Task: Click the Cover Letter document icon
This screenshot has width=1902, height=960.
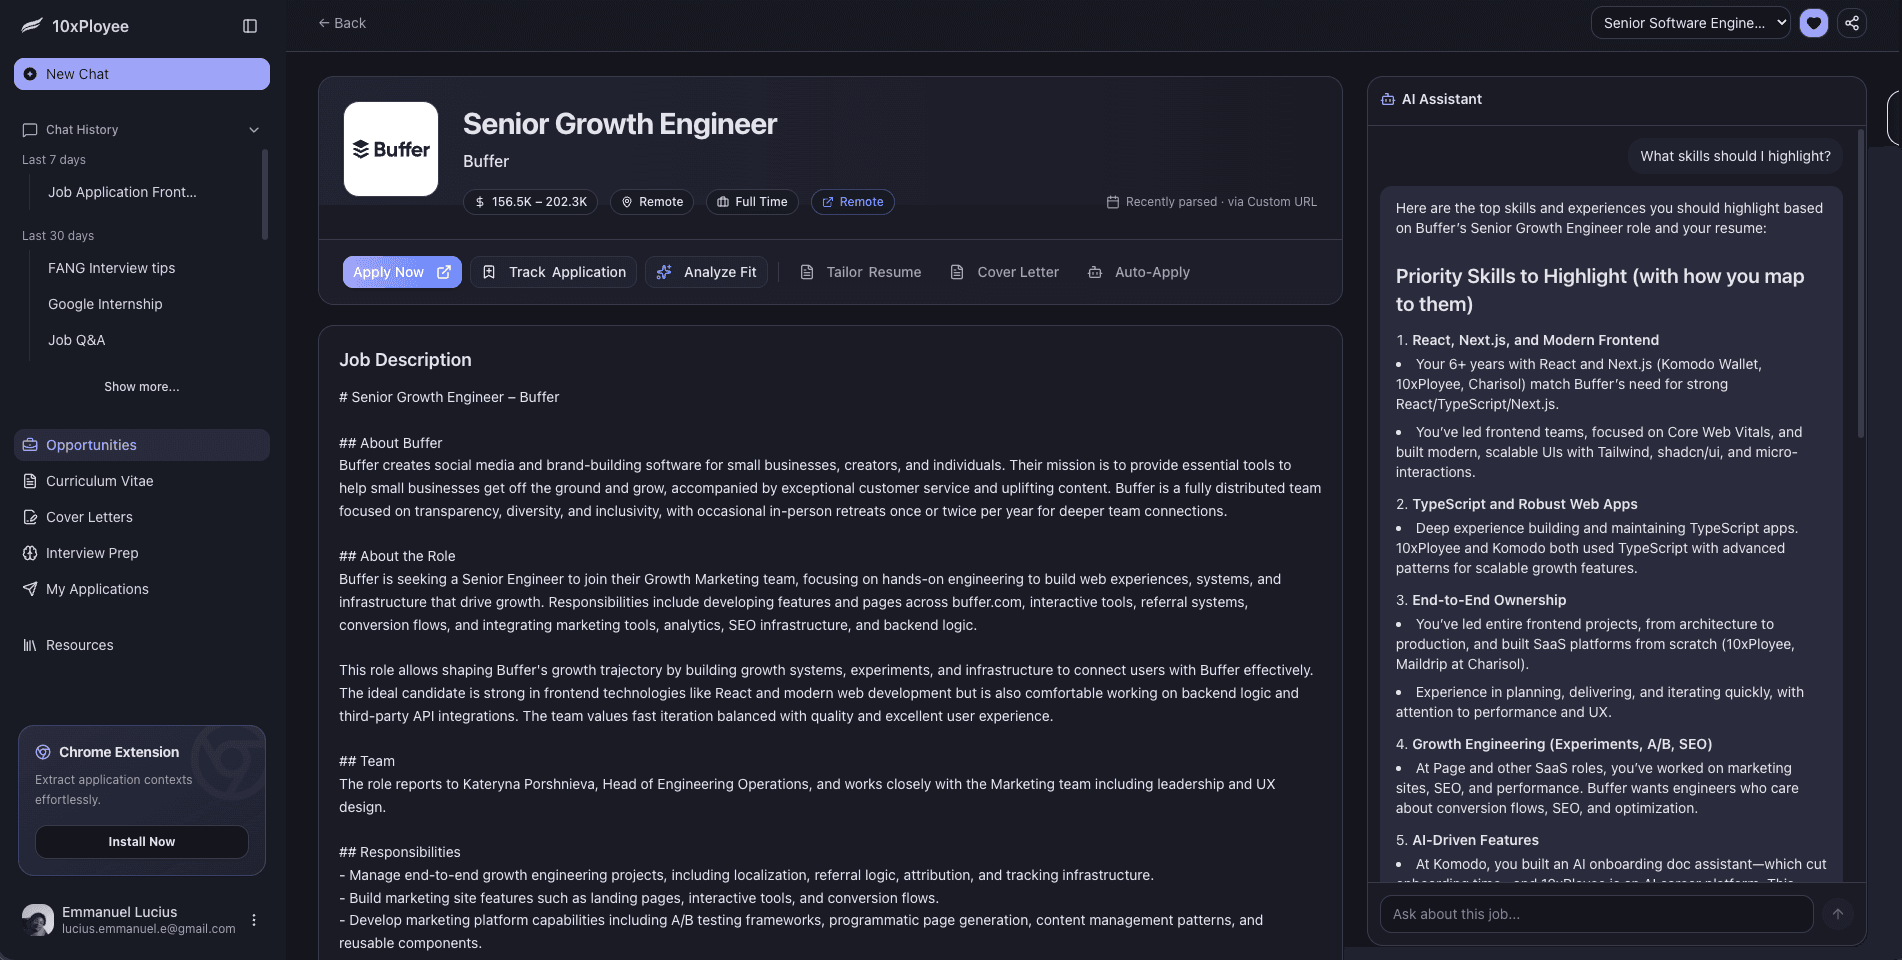Action: [957, 272]
